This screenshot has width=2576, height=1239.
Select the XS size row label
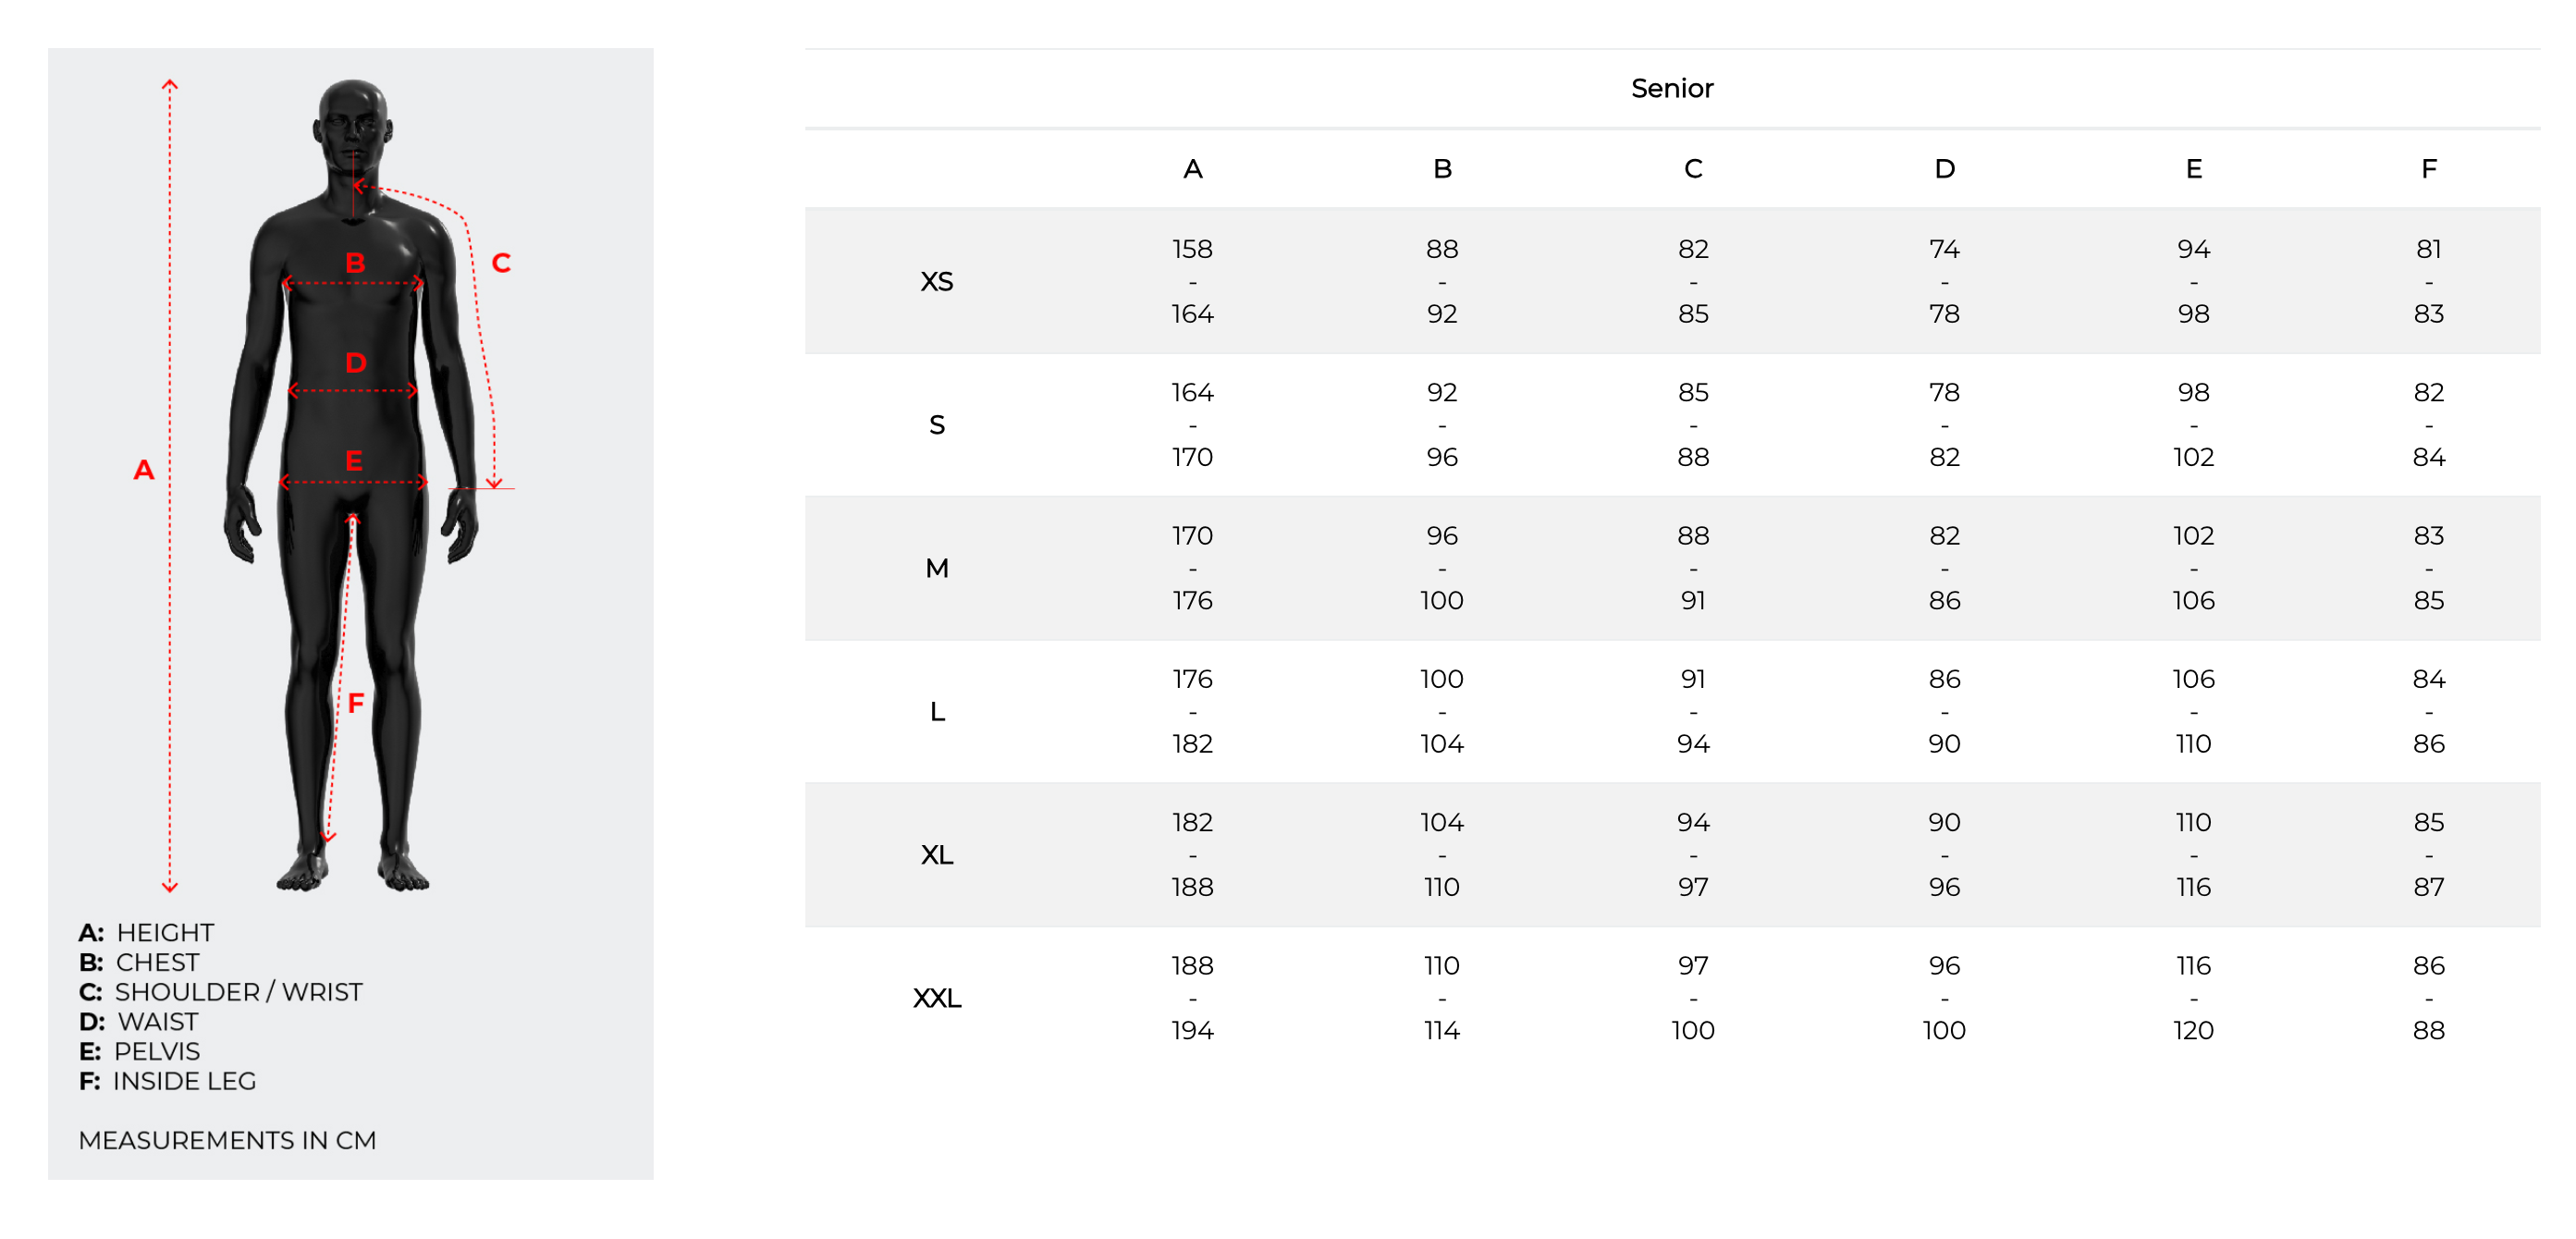coord(936,281)
